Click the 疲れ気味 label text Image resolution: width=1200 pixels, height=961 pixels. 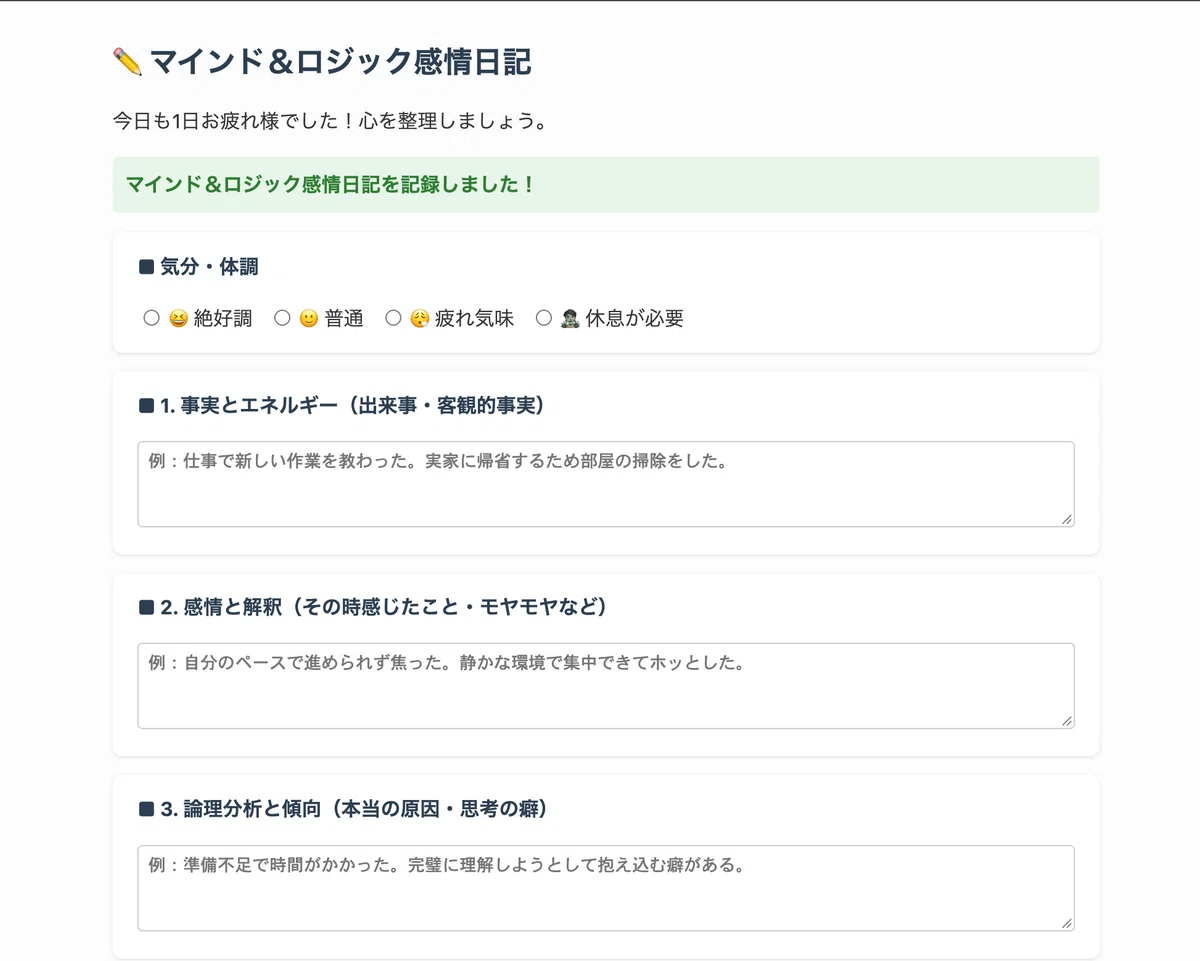point(474,319)
